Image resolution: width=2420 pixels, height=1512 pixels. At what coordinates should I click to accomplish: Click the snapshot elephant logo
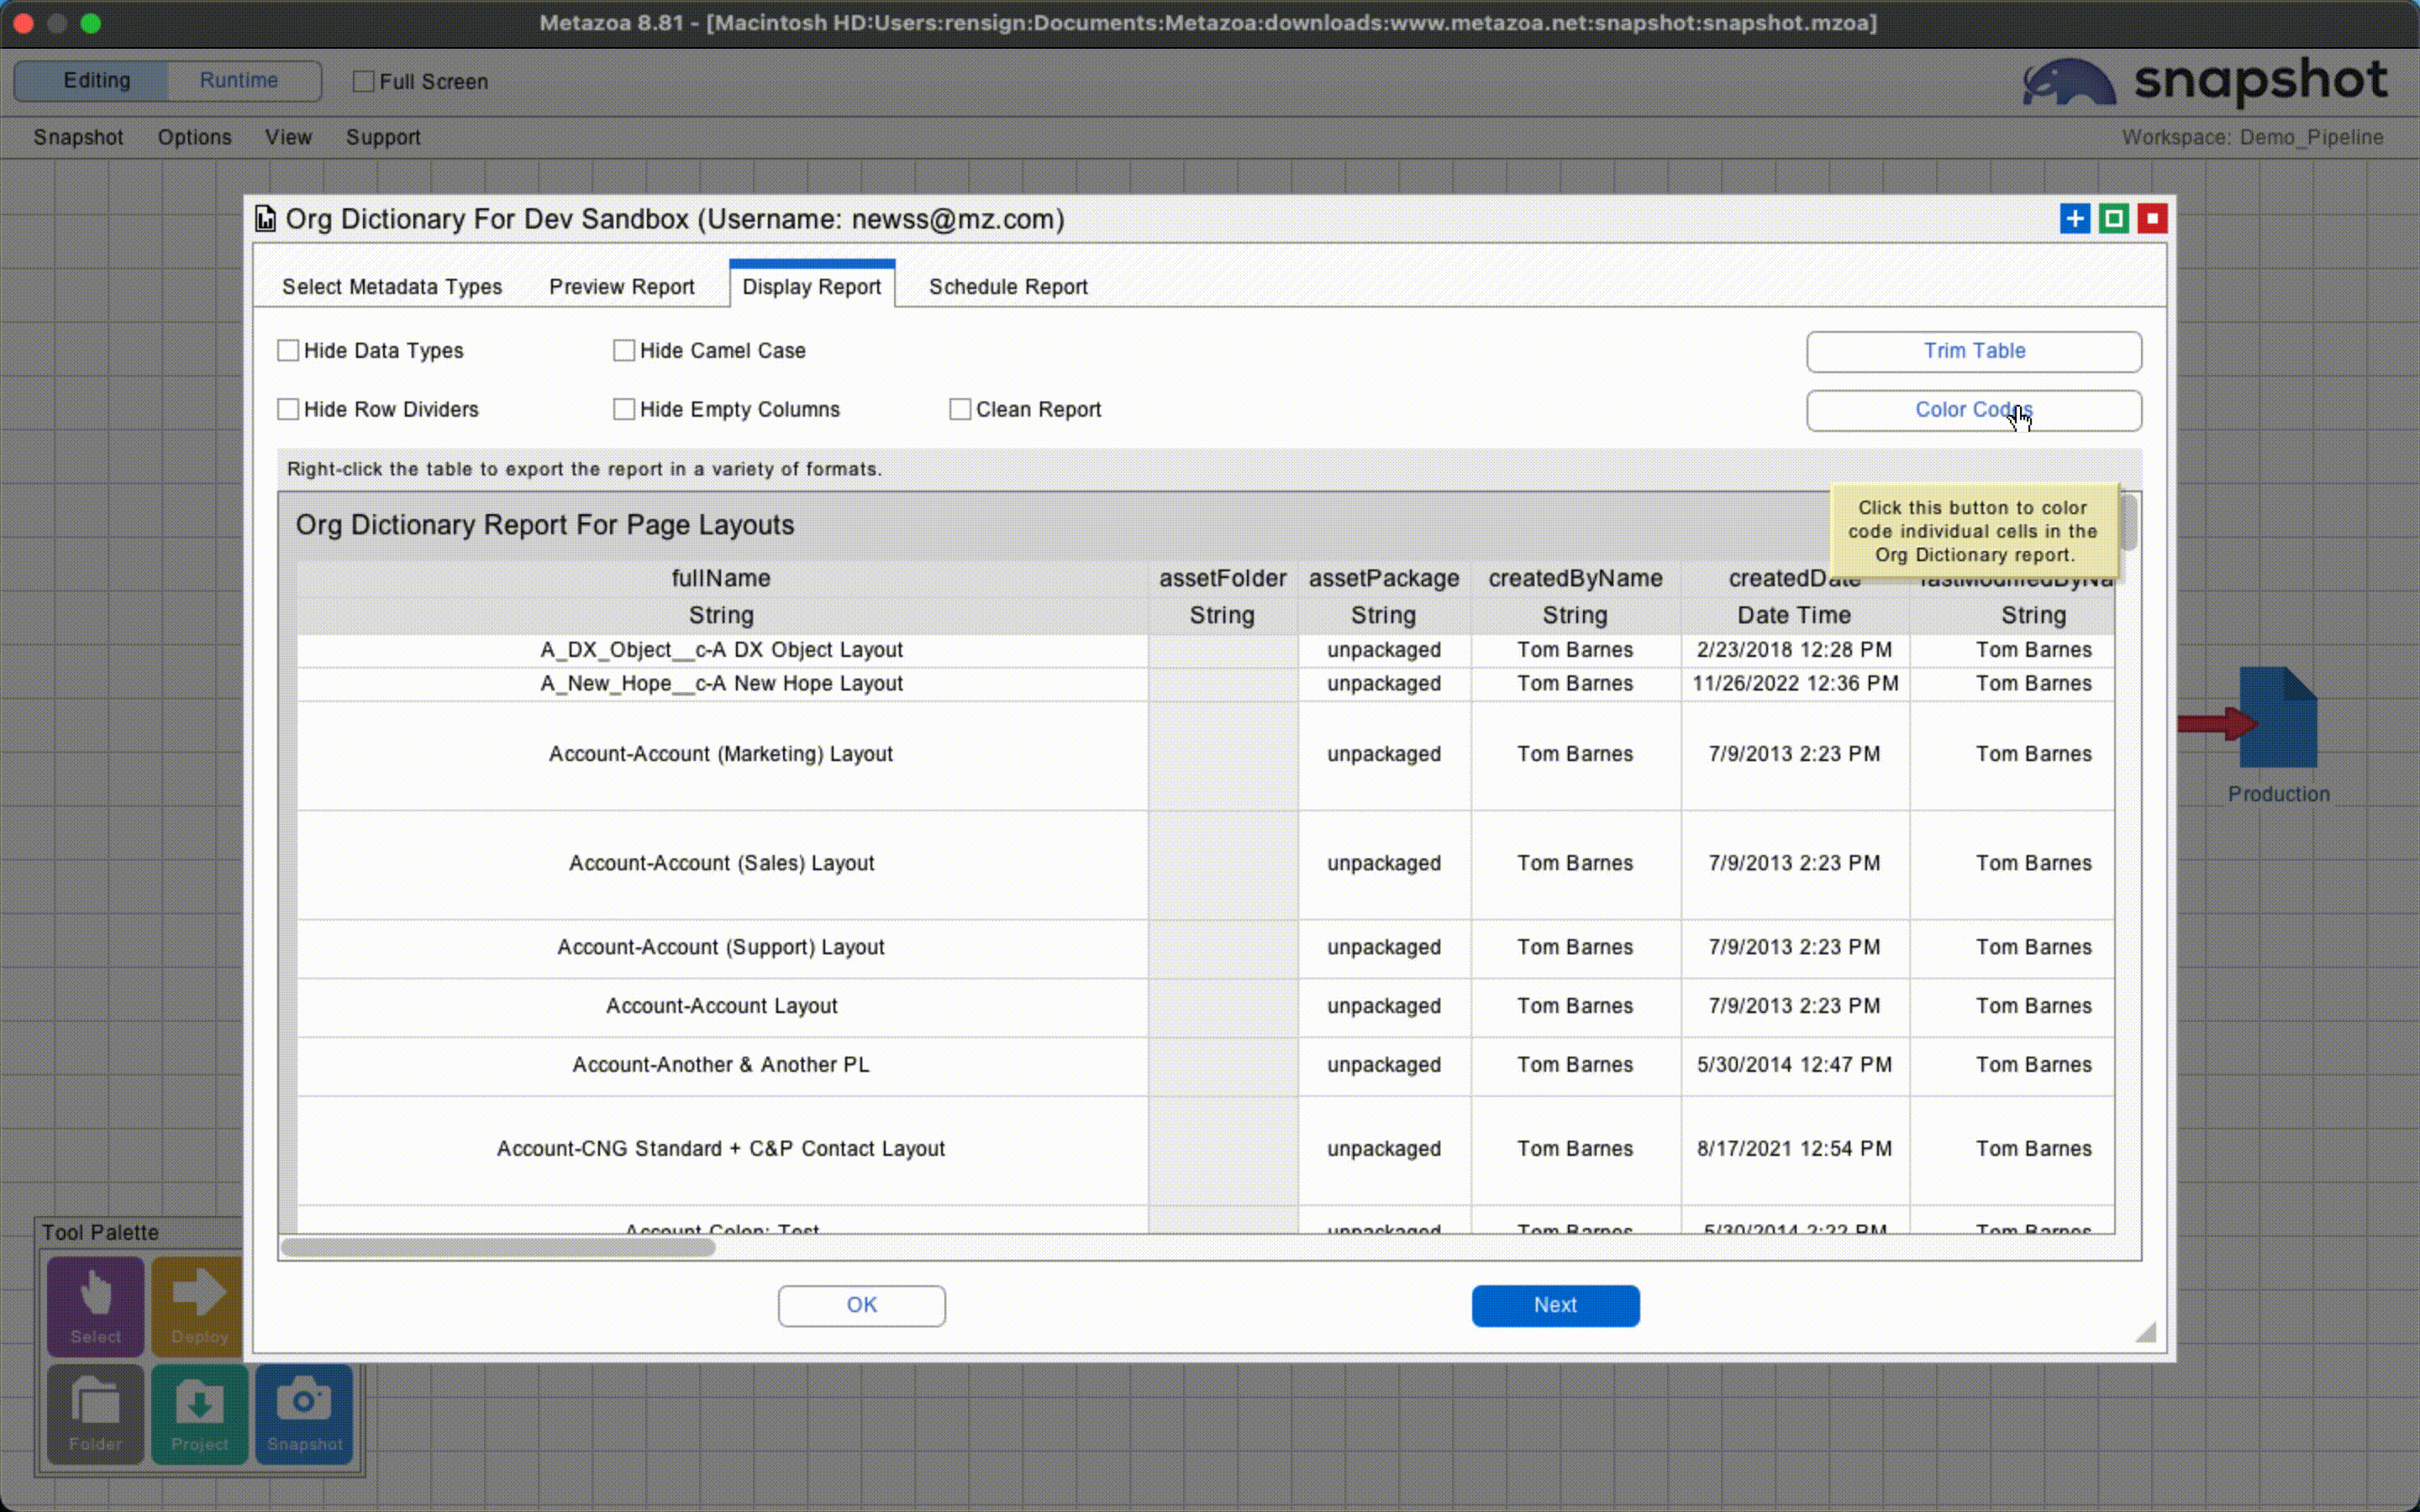[2068, 82]
